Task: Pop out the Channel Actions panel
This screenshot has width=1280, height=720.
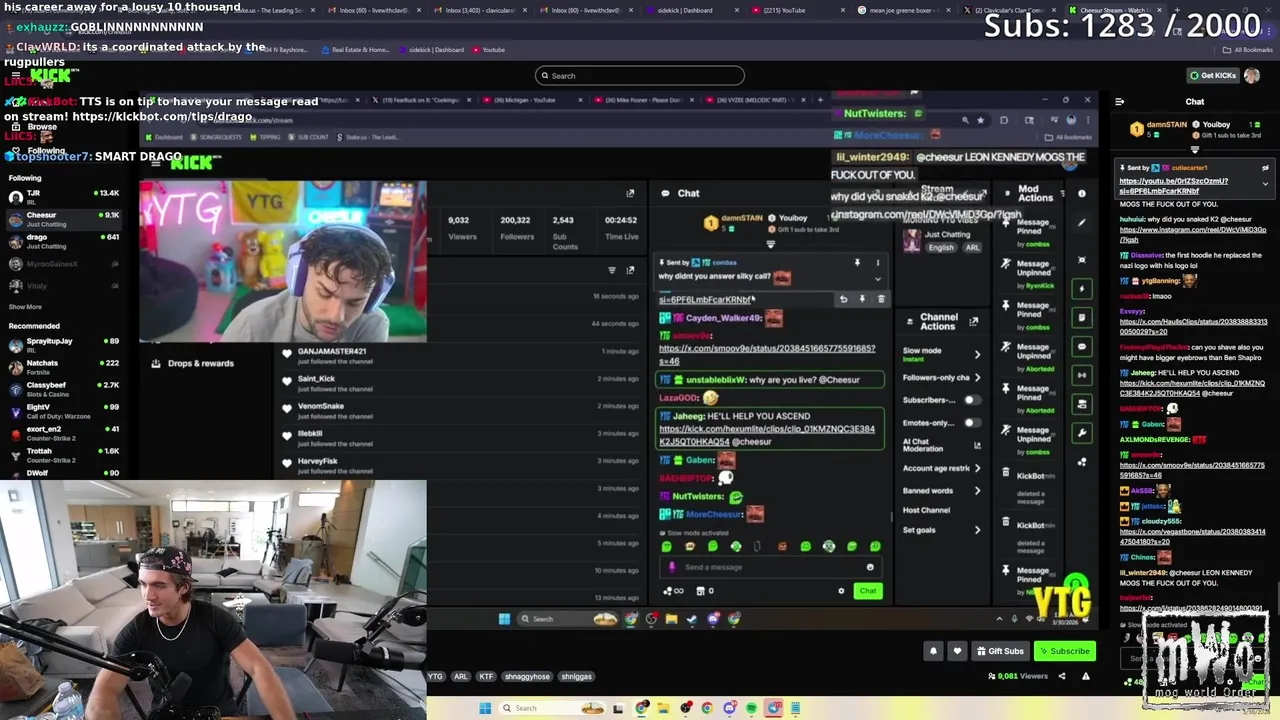Action: 974,321
